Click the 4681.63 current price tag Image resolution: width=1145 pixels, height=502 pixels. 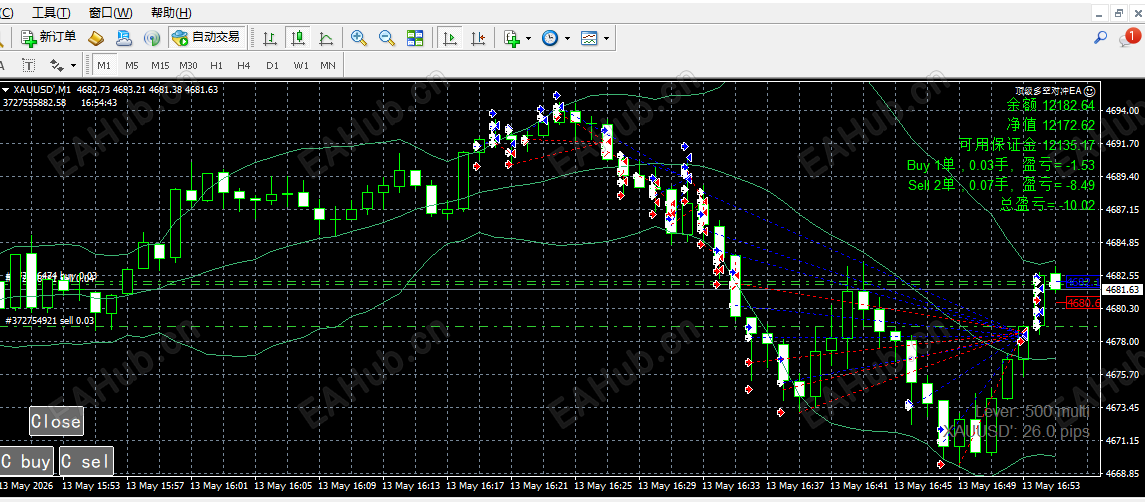pos(1122,290)
